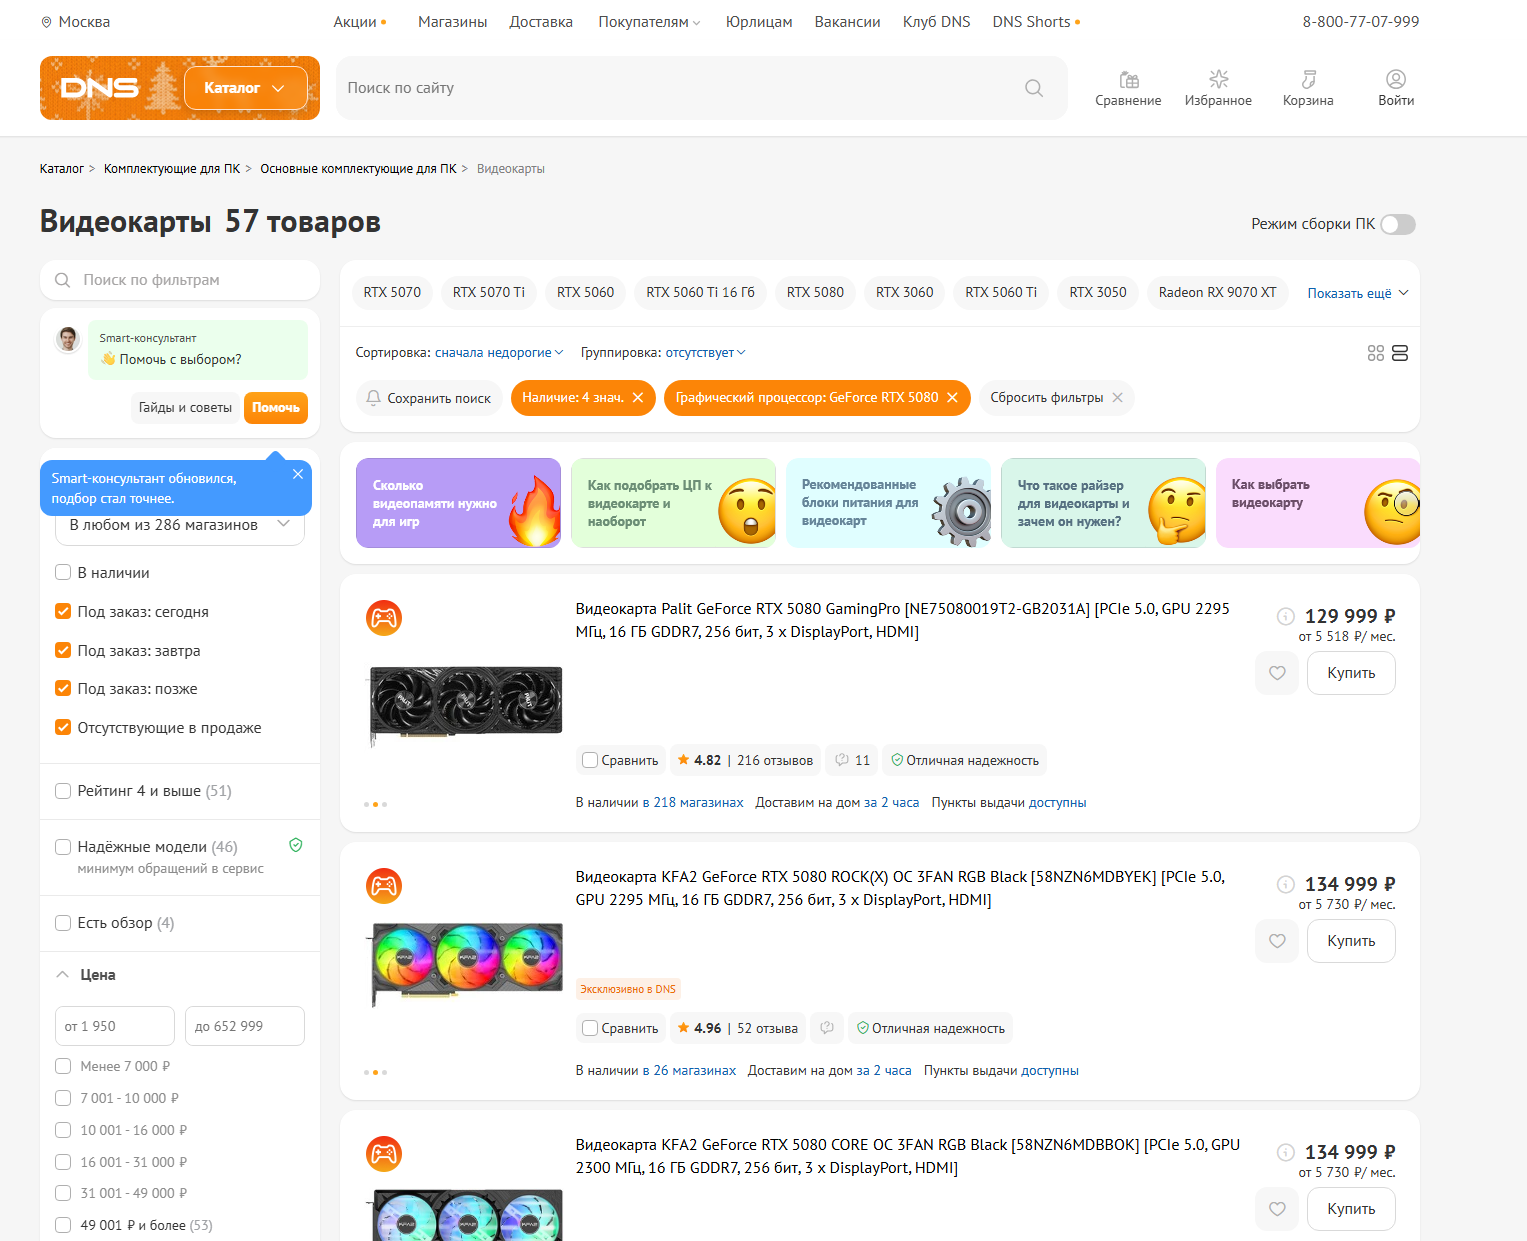Open the в 218 магазинах link
The image size is (1527, 1241).
(x=693, y=803)
